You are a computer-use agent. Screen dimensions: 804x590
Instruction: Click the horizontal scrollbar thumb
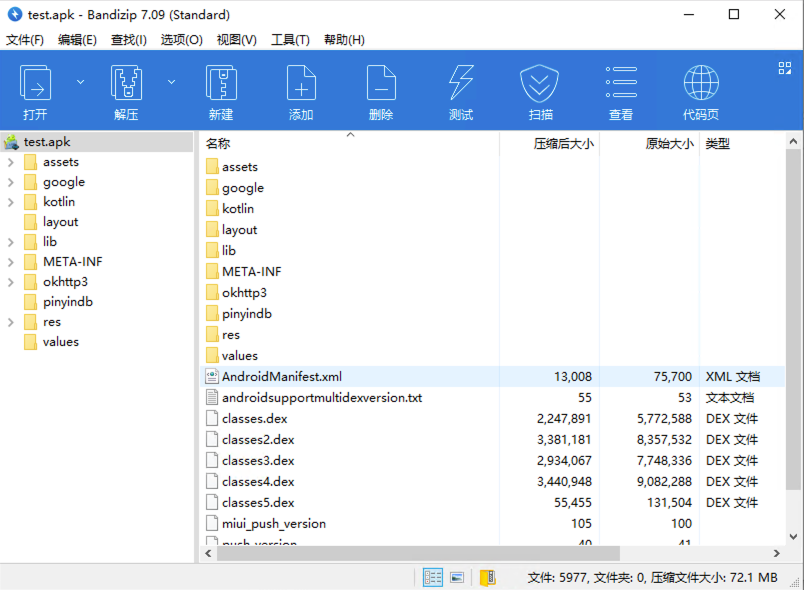click(x=418, y=554)
